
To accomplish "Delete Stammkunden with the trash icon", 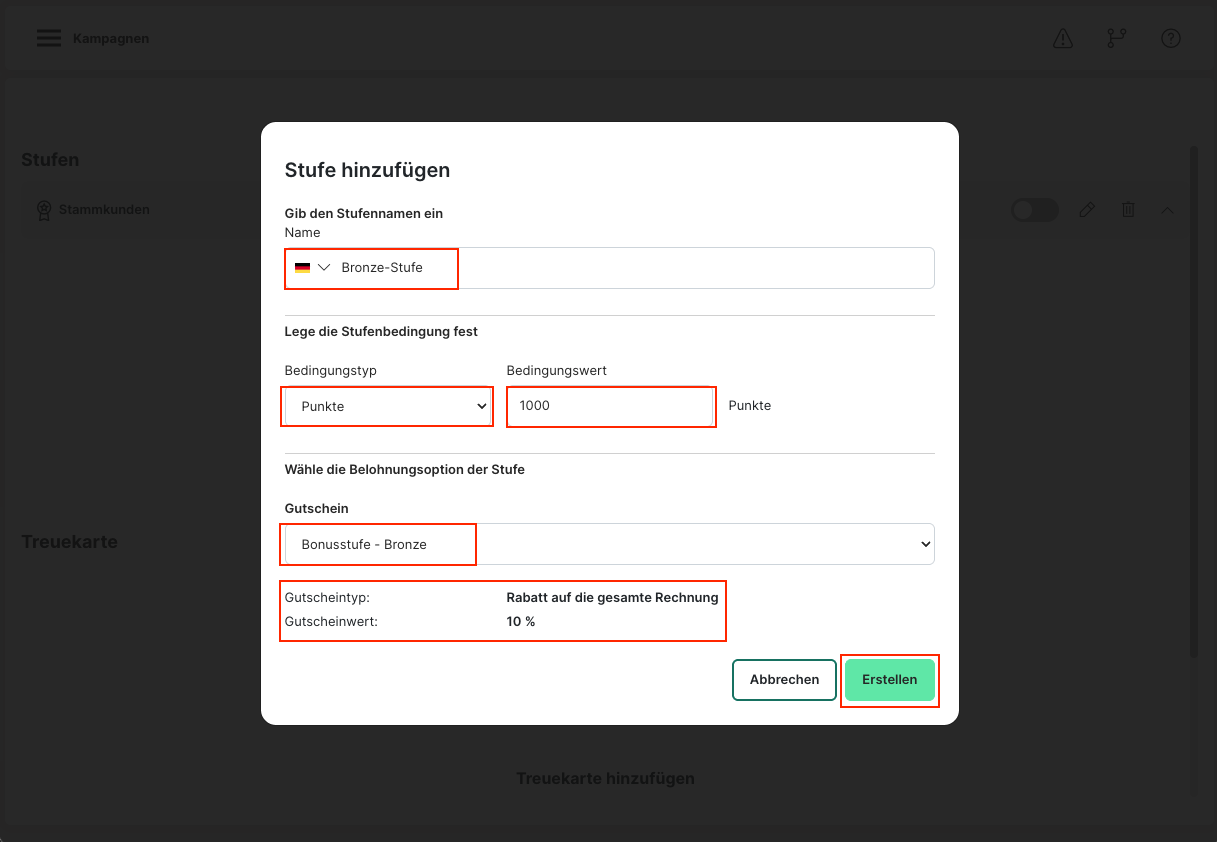I will [1128, 210].
